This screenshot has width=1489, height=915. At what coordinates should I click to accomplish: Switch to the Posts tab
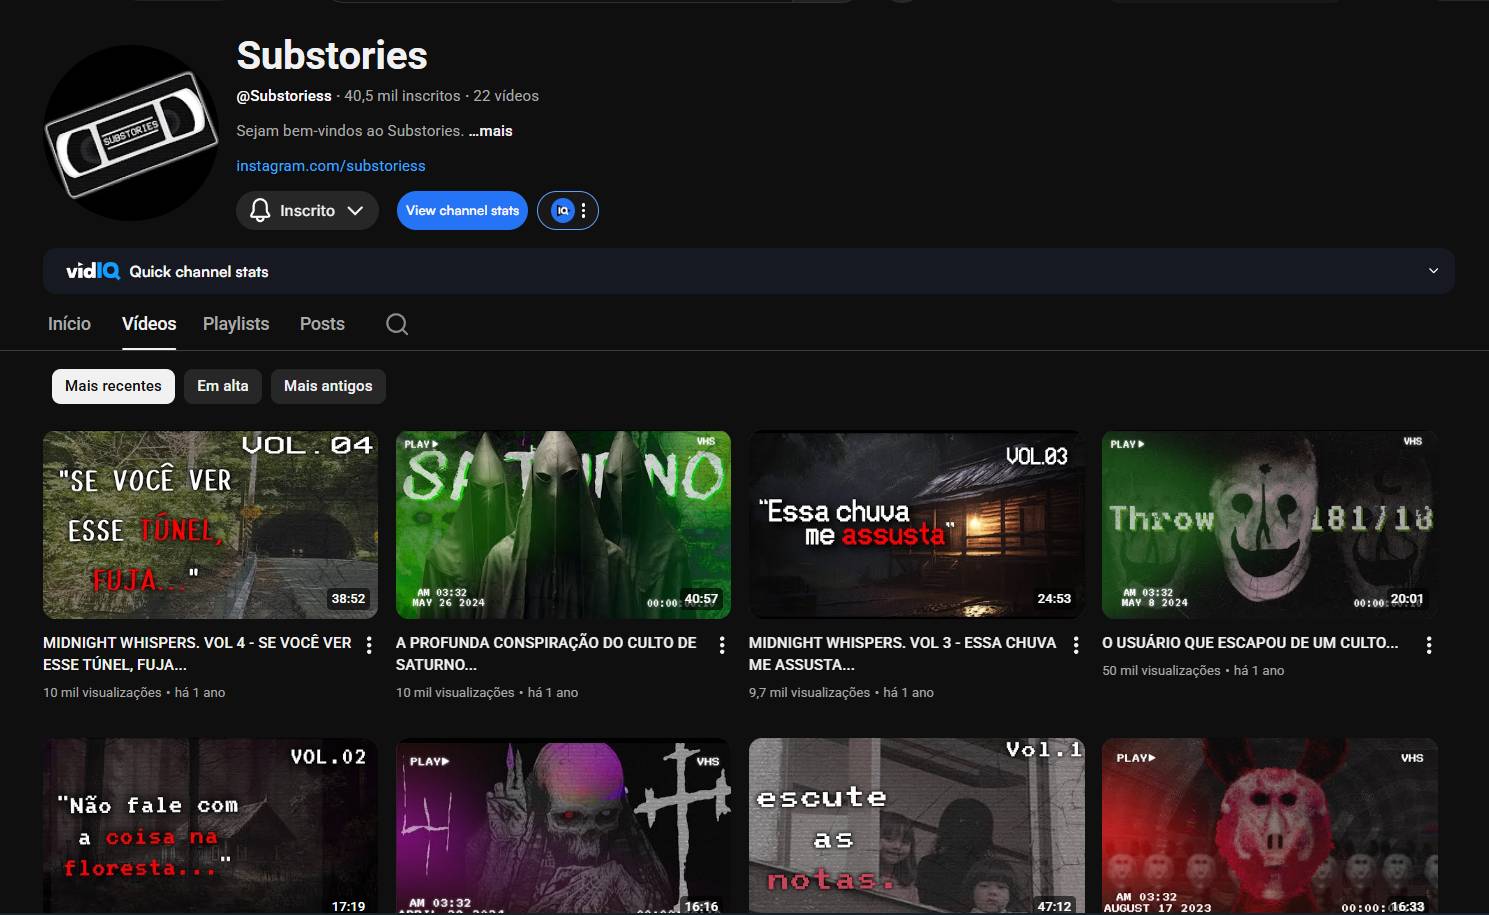(322, 324)
